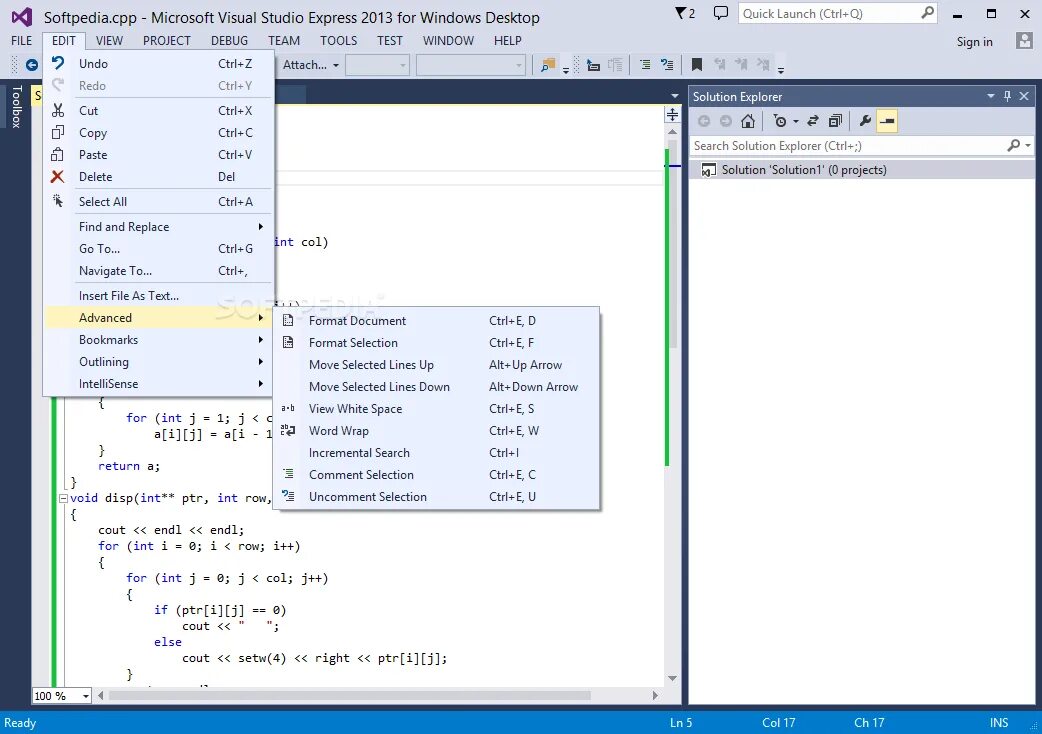Click the Sign in link

pos(974,41)
